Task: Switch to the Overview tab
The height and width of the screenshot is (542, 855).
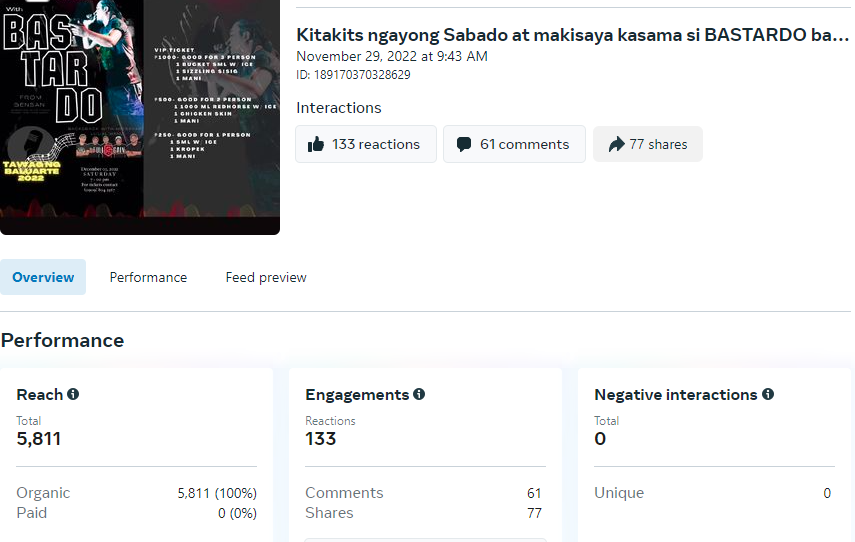Action: (x=43, y=277)
